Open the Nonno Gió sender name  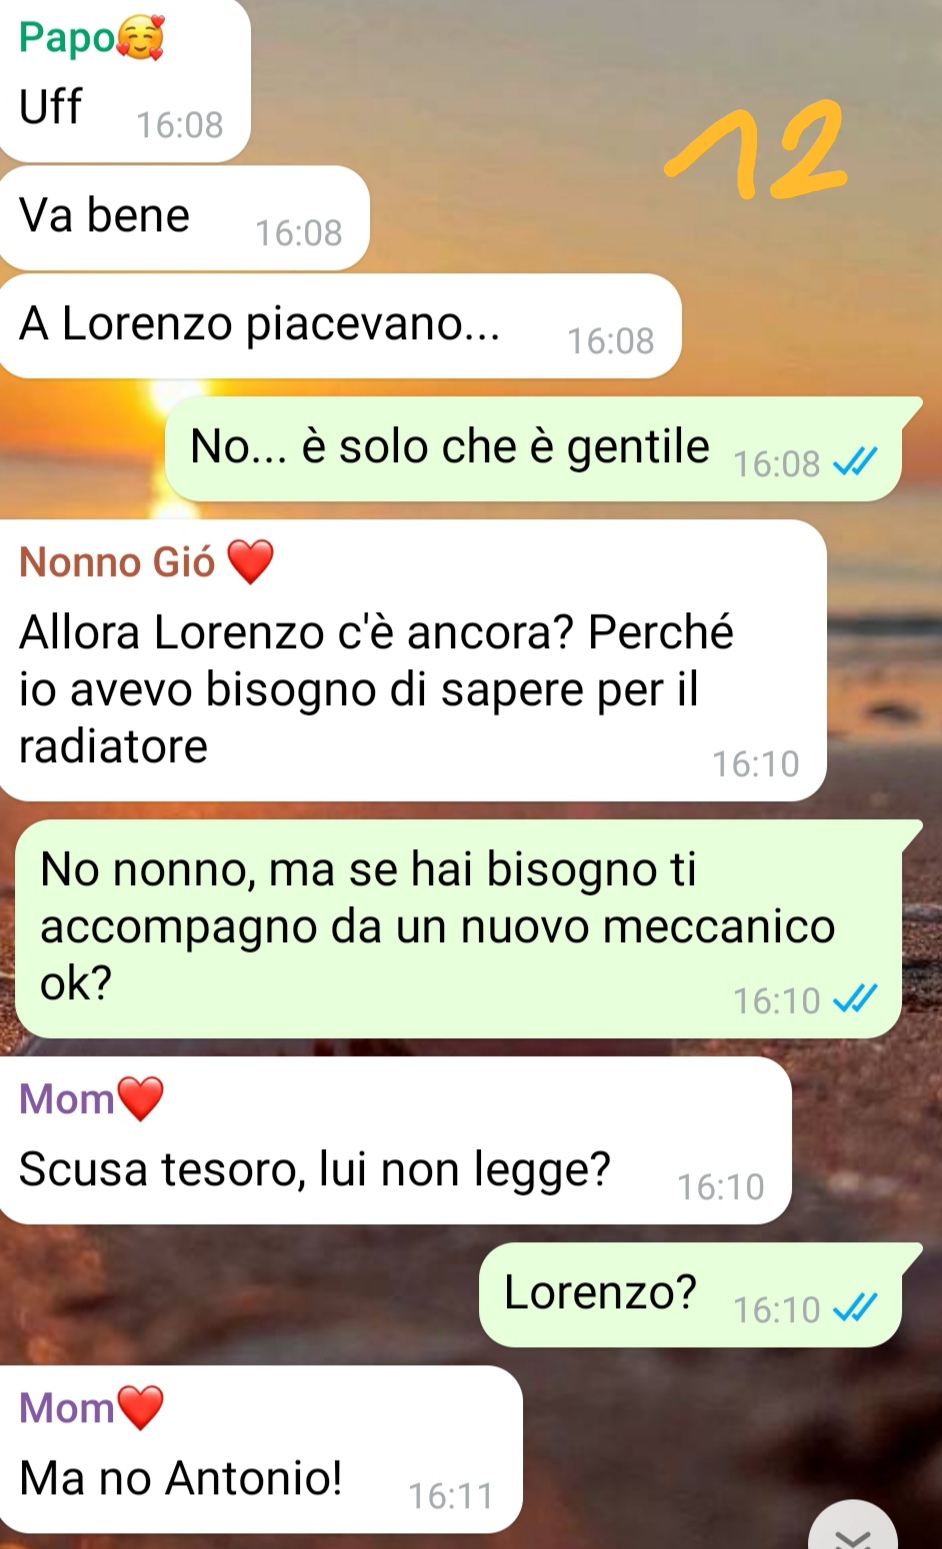(x=117, y=562)
